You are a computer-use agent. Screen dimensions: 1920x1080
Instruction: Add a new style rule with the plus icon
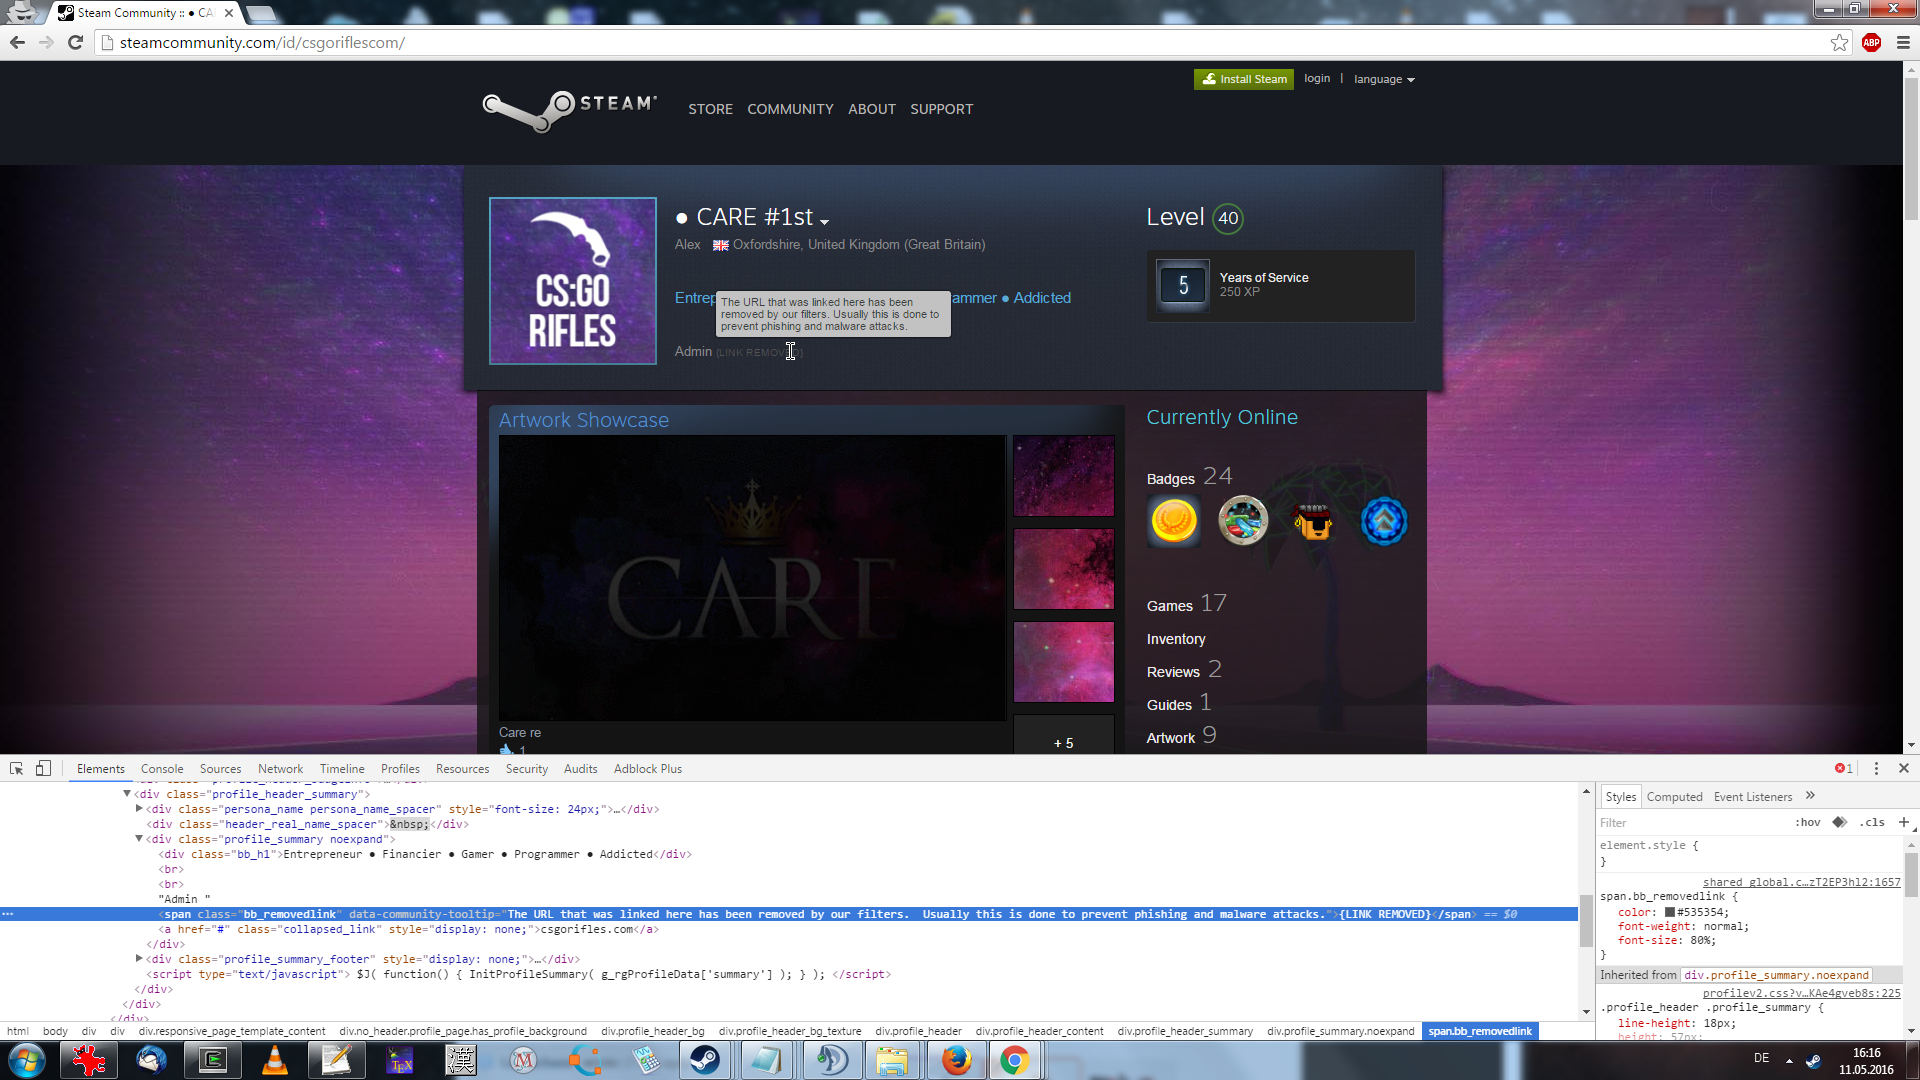click(x=1903, y=822)
